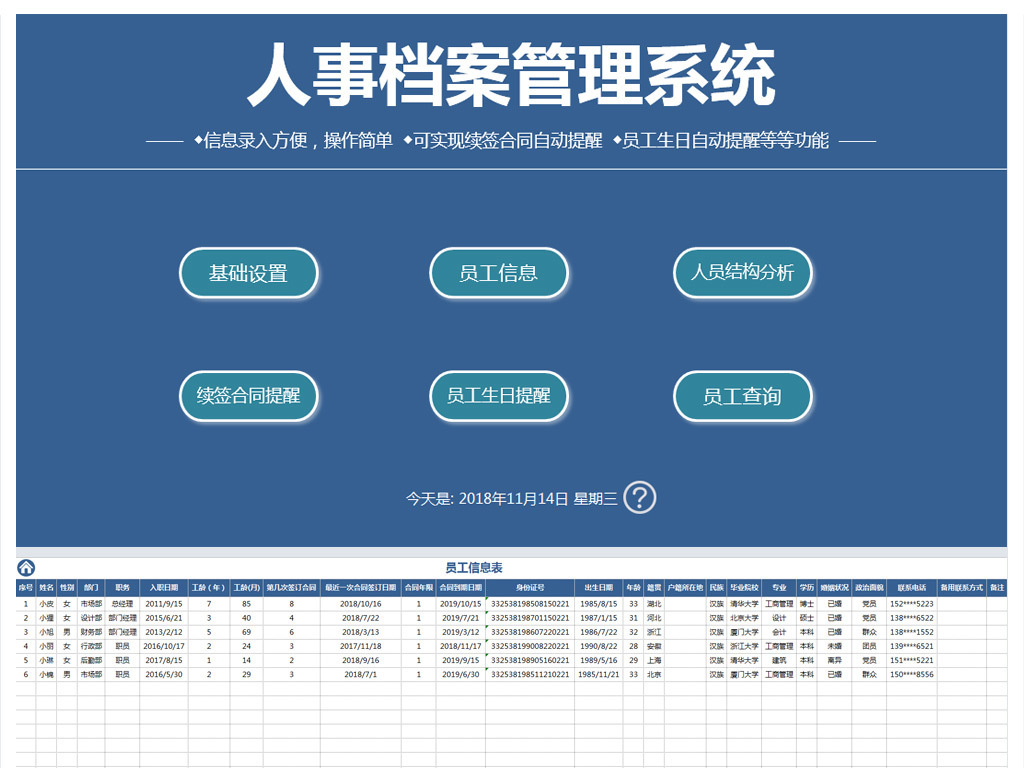1024x768 pixels.
Task: Open 续签合同提醒 (Contract Renewal Reminder)
Action: click(x=248, y=396)
